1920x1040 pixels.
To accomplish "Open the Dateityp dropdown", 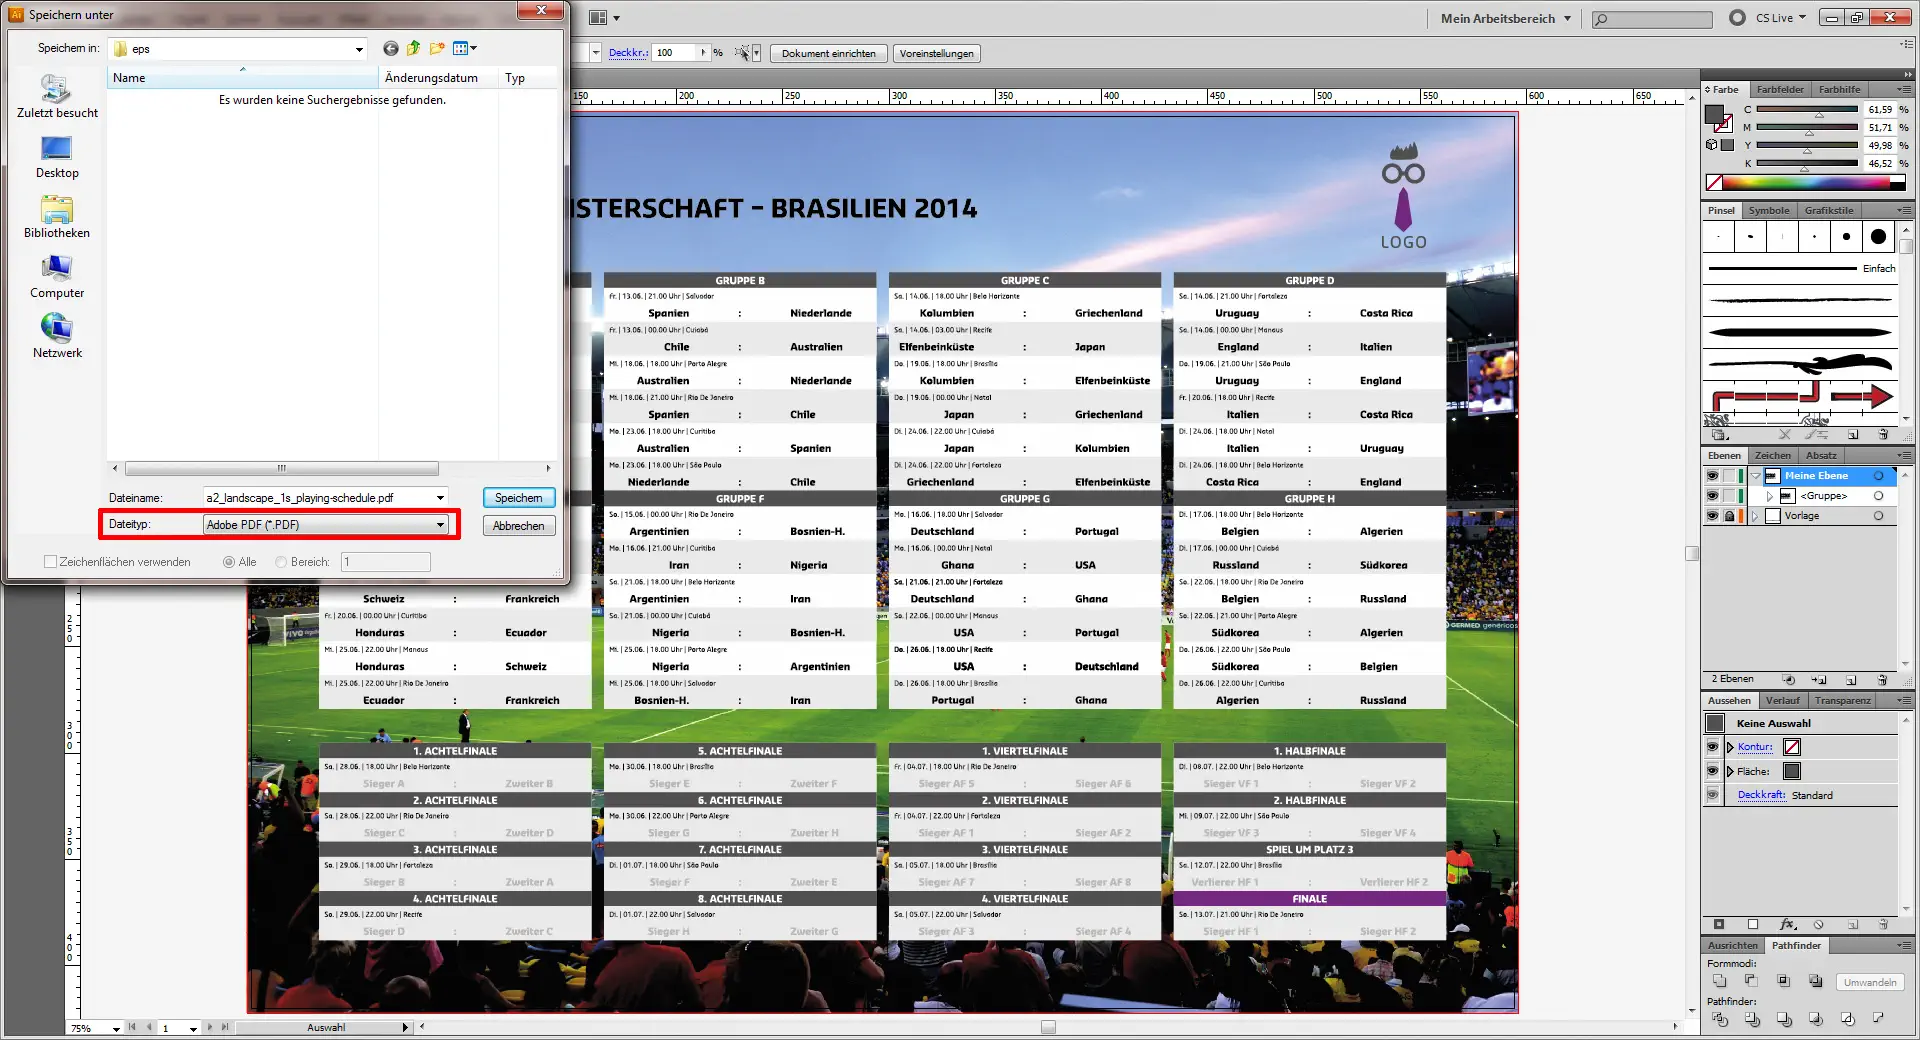I will pos(440,524).
